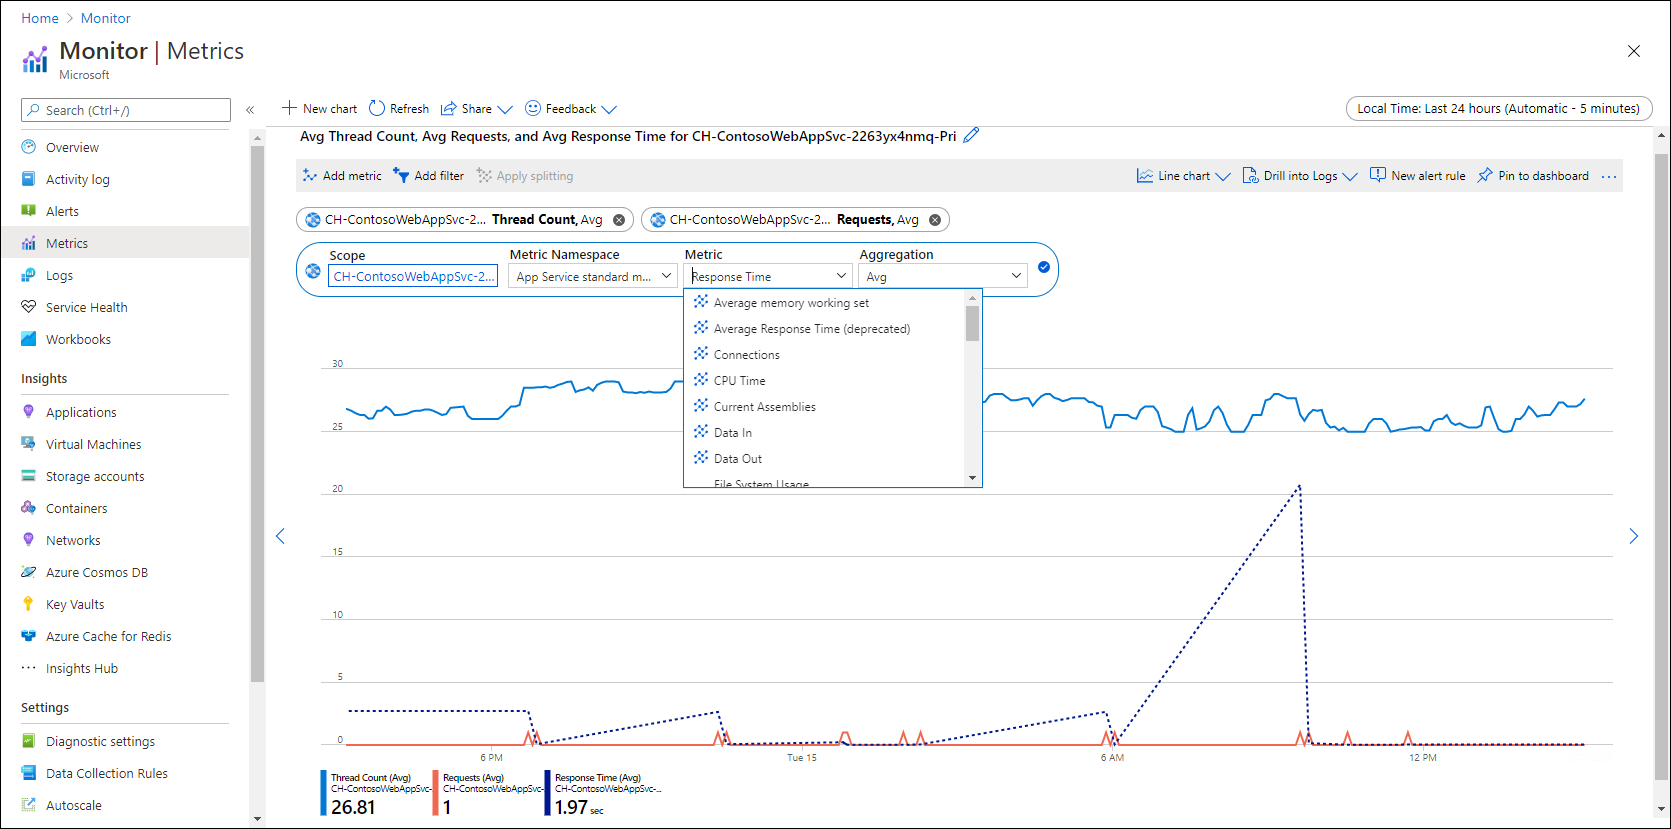
Task: Remove the Thread Count metric pill
Action: pos(619,220)
